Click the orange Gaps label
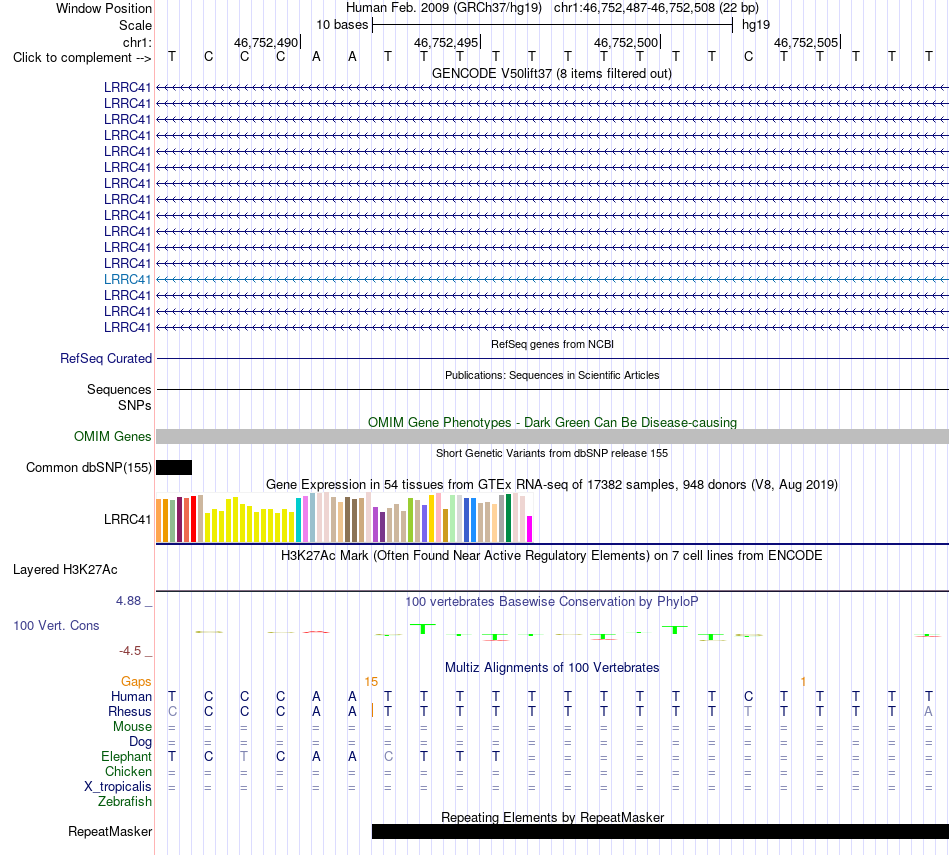 (x=136, y=682)
